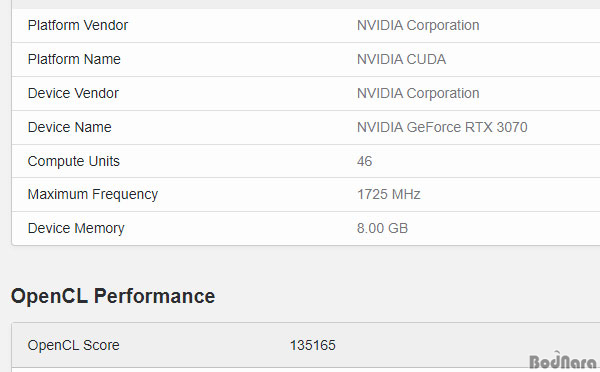Image resolution: width=600 pixels, height=372 pixels.
Task: Click the Device Name table row
Action: [306, 128]
